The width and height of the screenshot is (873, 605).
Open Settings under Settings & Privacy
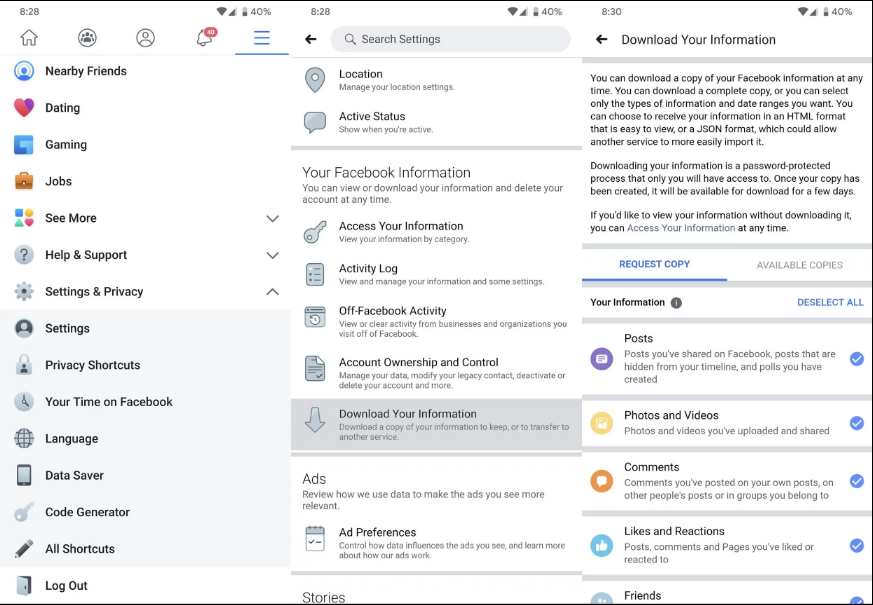145,328
